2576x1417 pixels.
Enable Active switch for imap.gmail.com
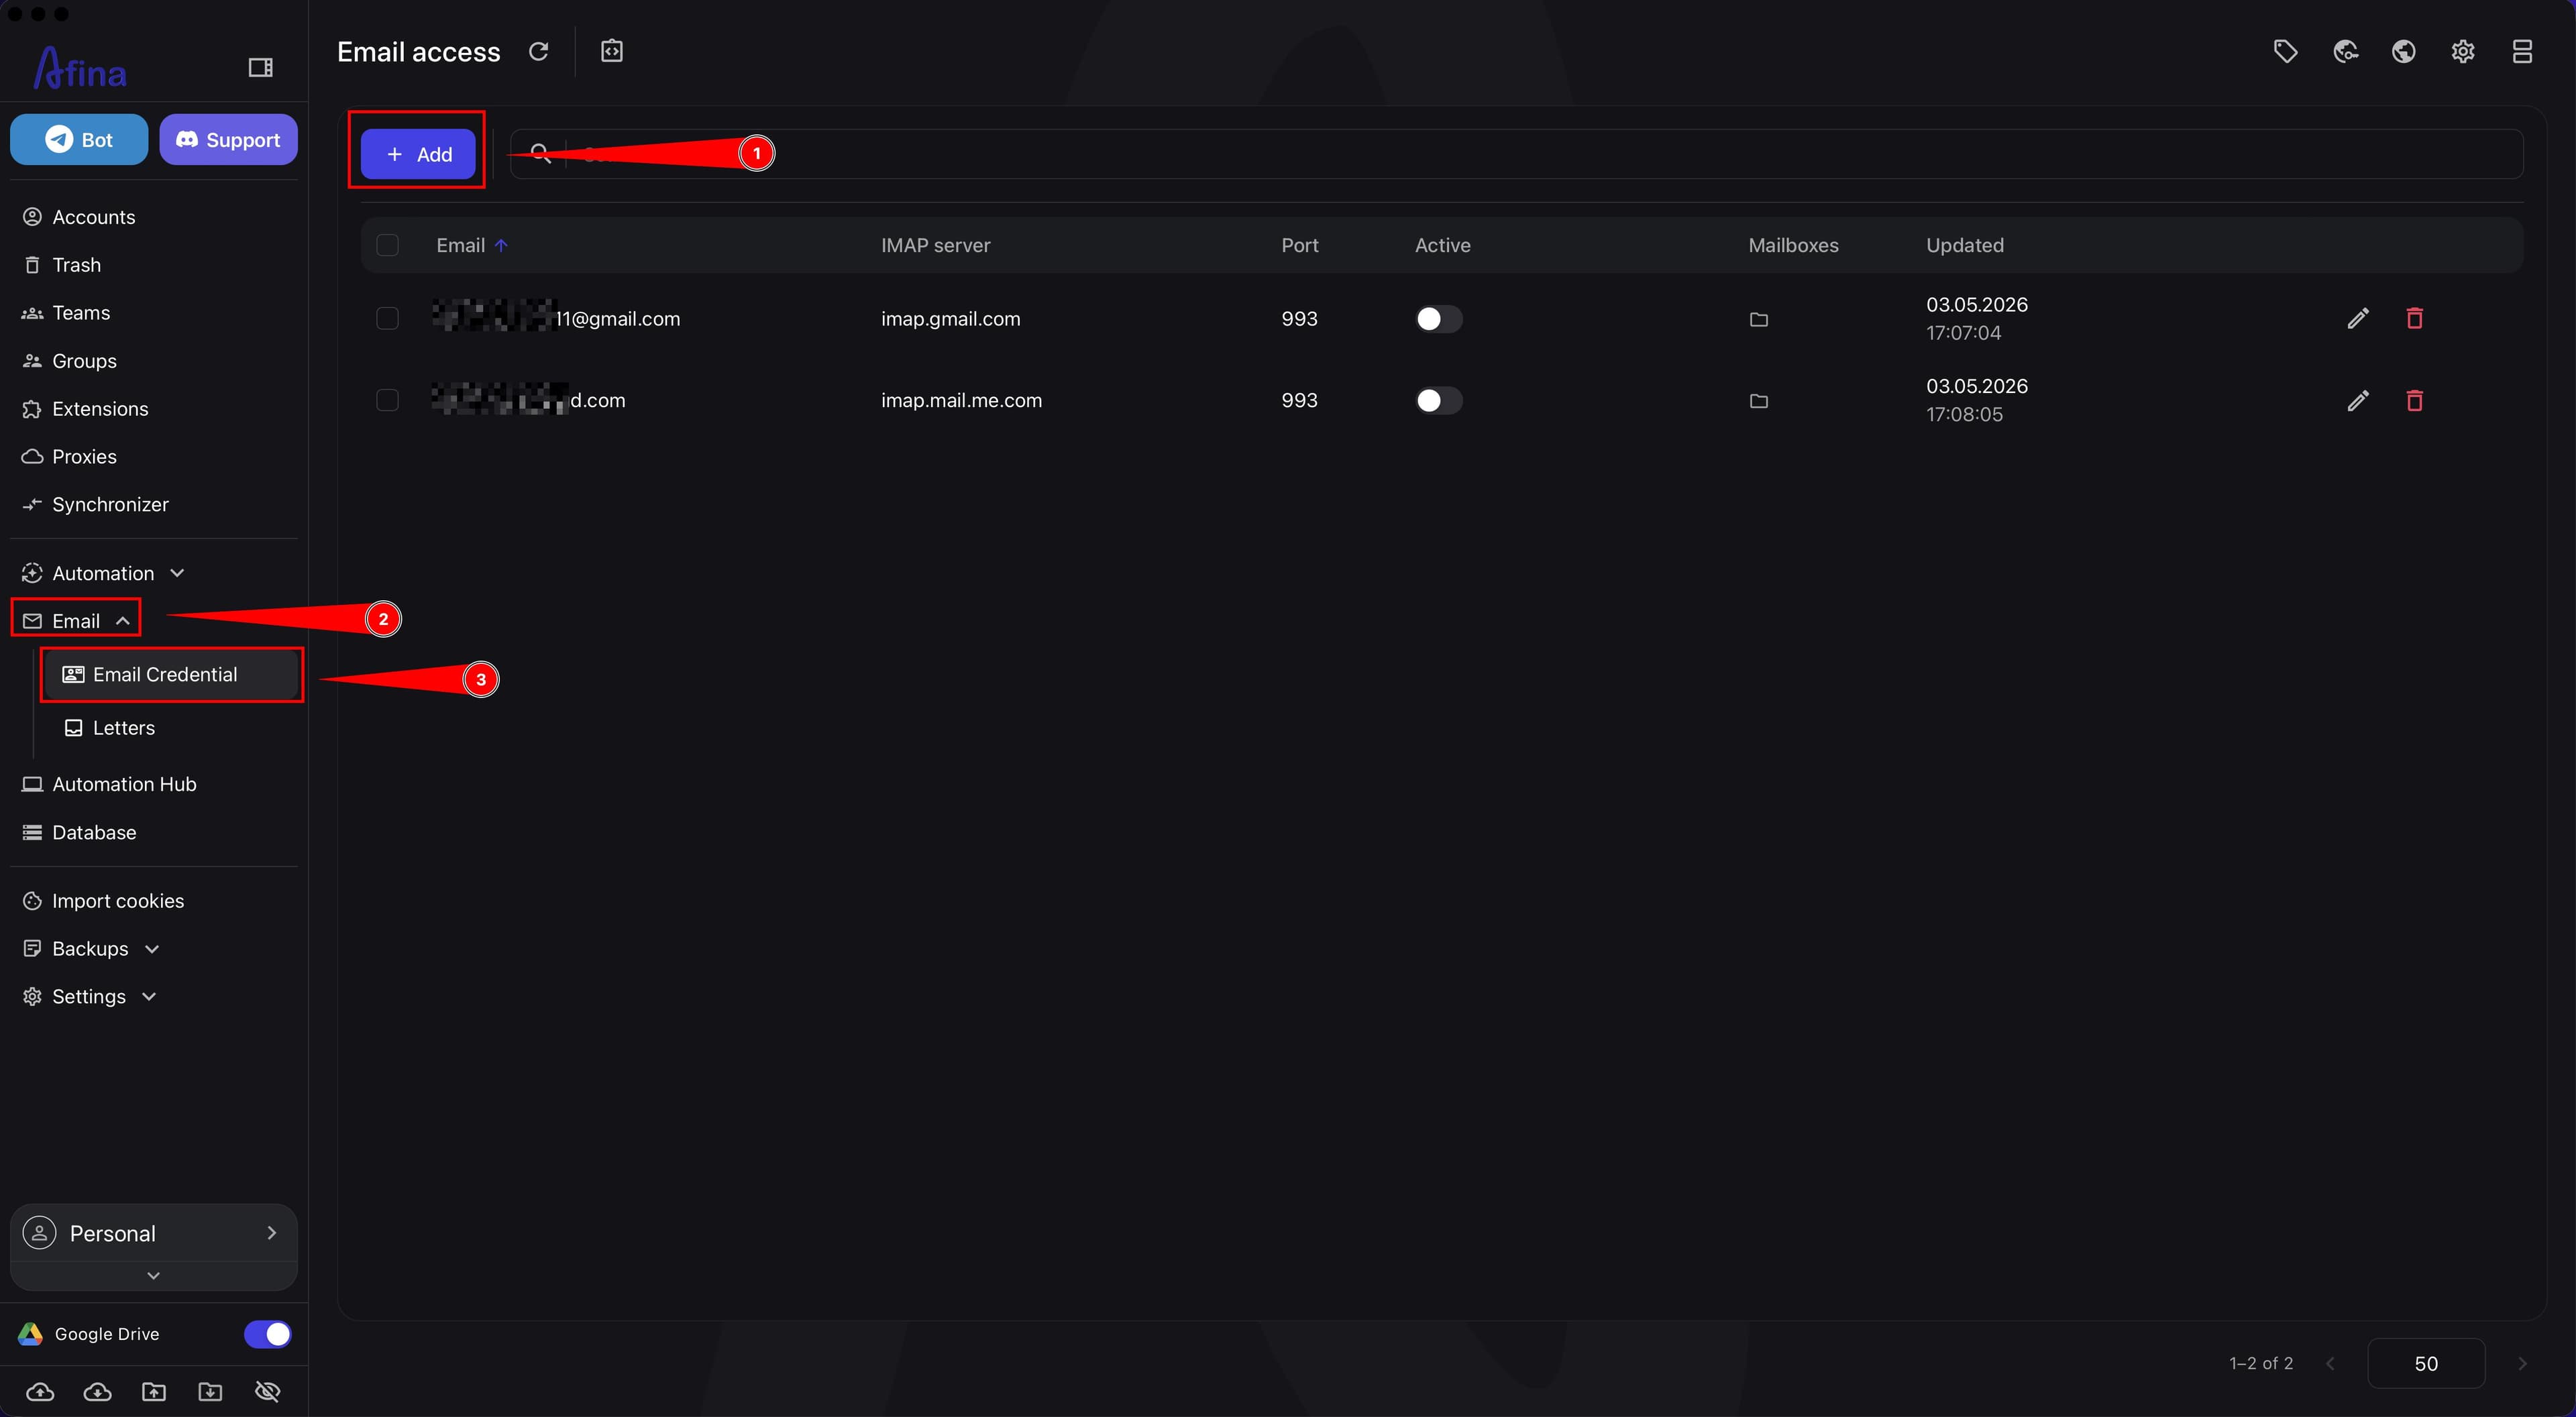[1438, 318]
